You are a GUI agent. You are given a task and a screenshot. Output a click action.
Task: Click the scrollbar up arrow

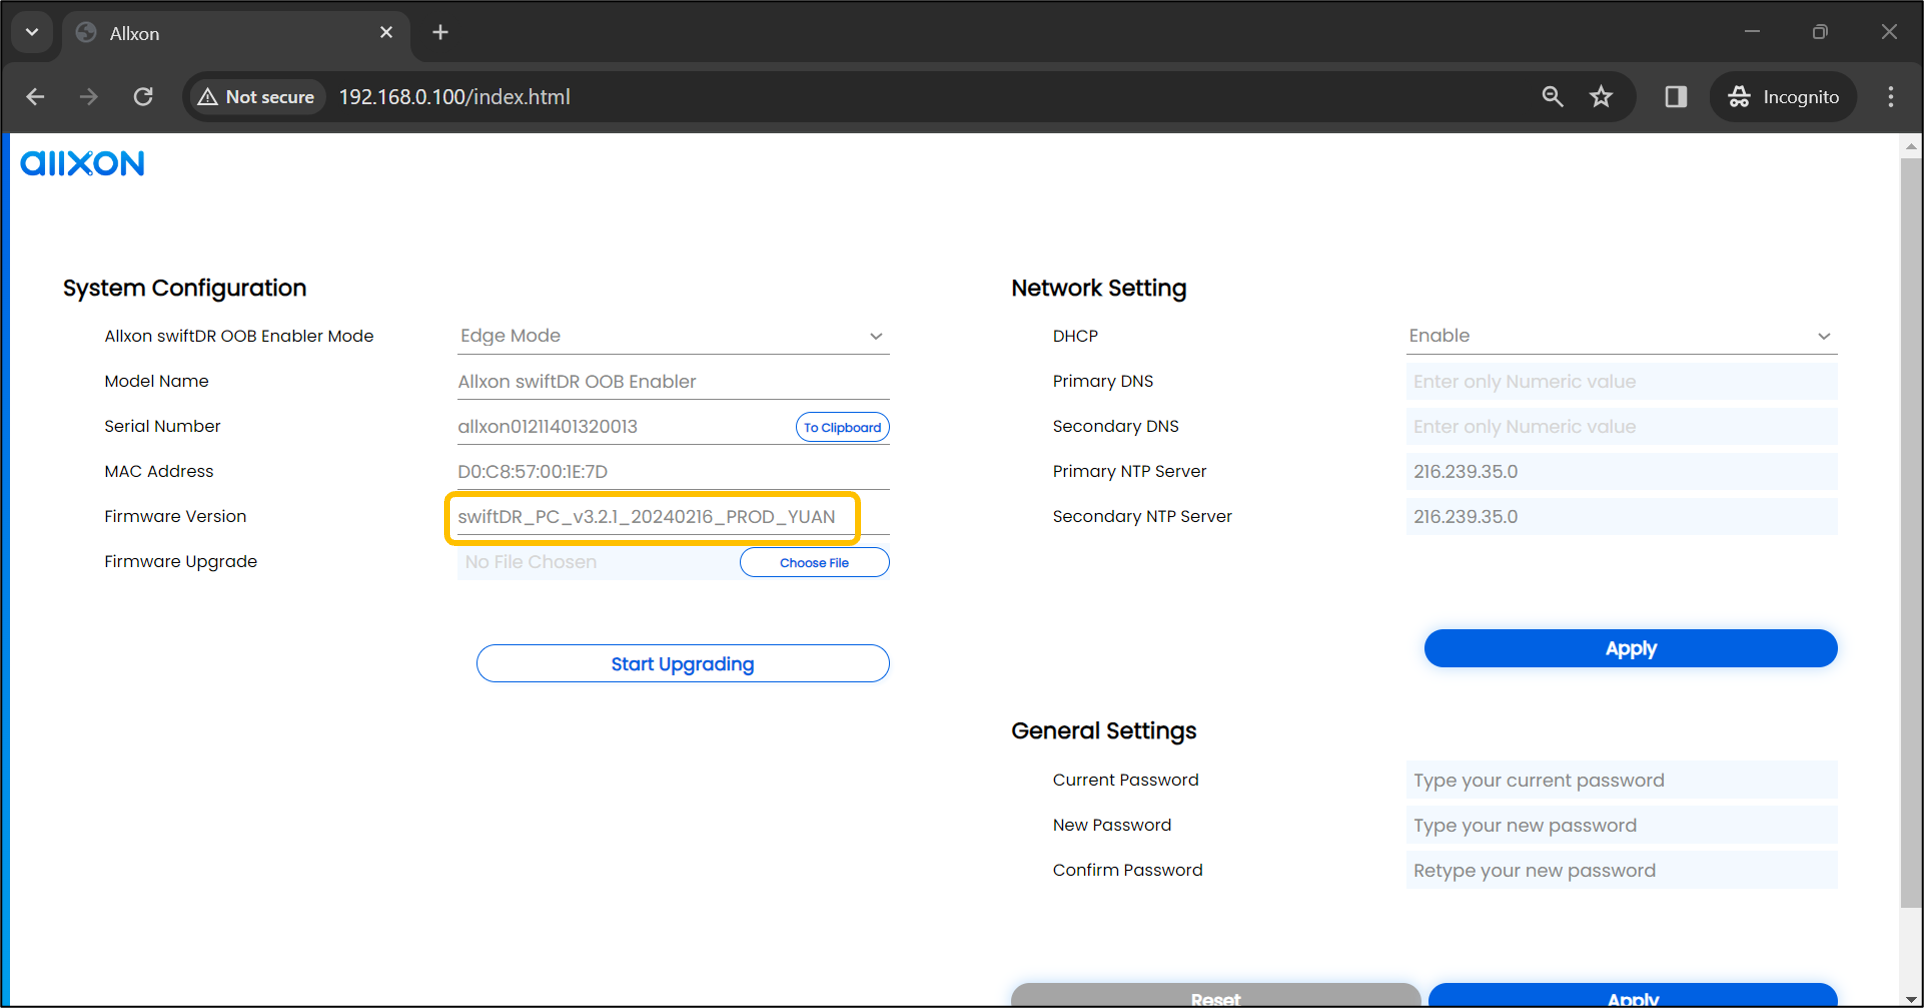pos(1911,146)
